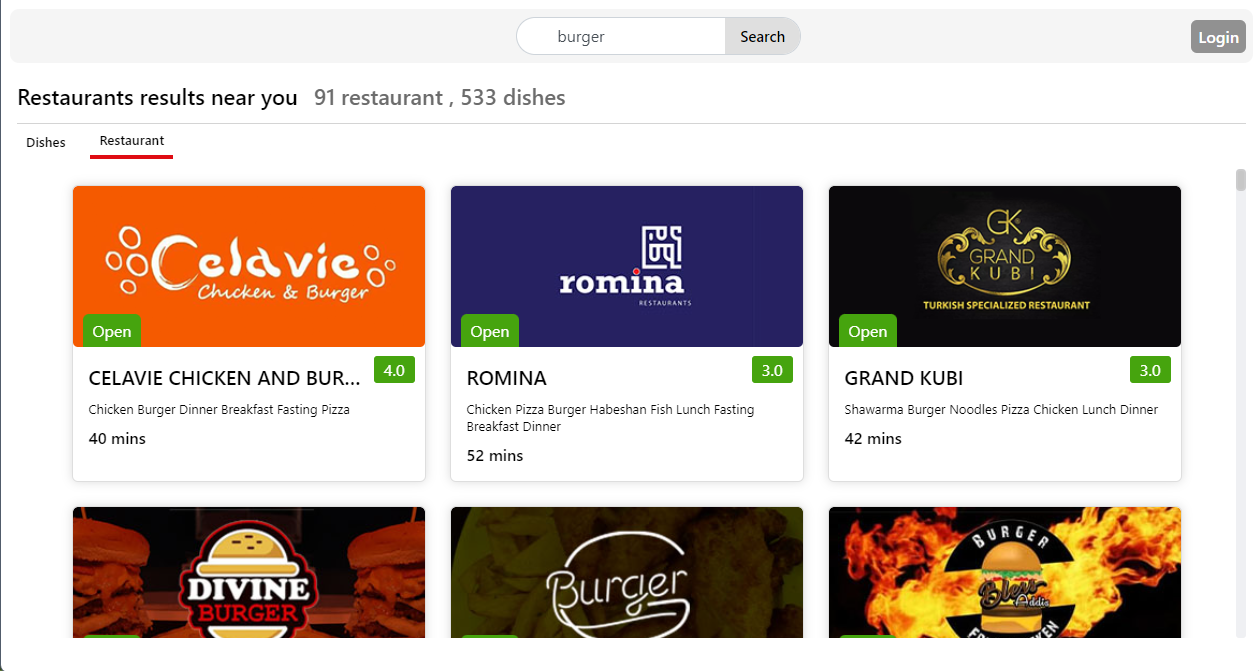Open the Romina restaurants banner image
Screen dimensions: 1259x671
point(627,266)
